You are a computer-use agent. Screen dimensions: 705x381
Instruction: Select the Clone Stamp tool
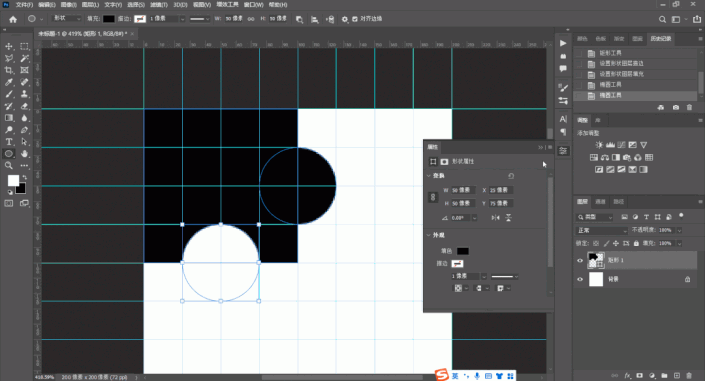point(24,94)
